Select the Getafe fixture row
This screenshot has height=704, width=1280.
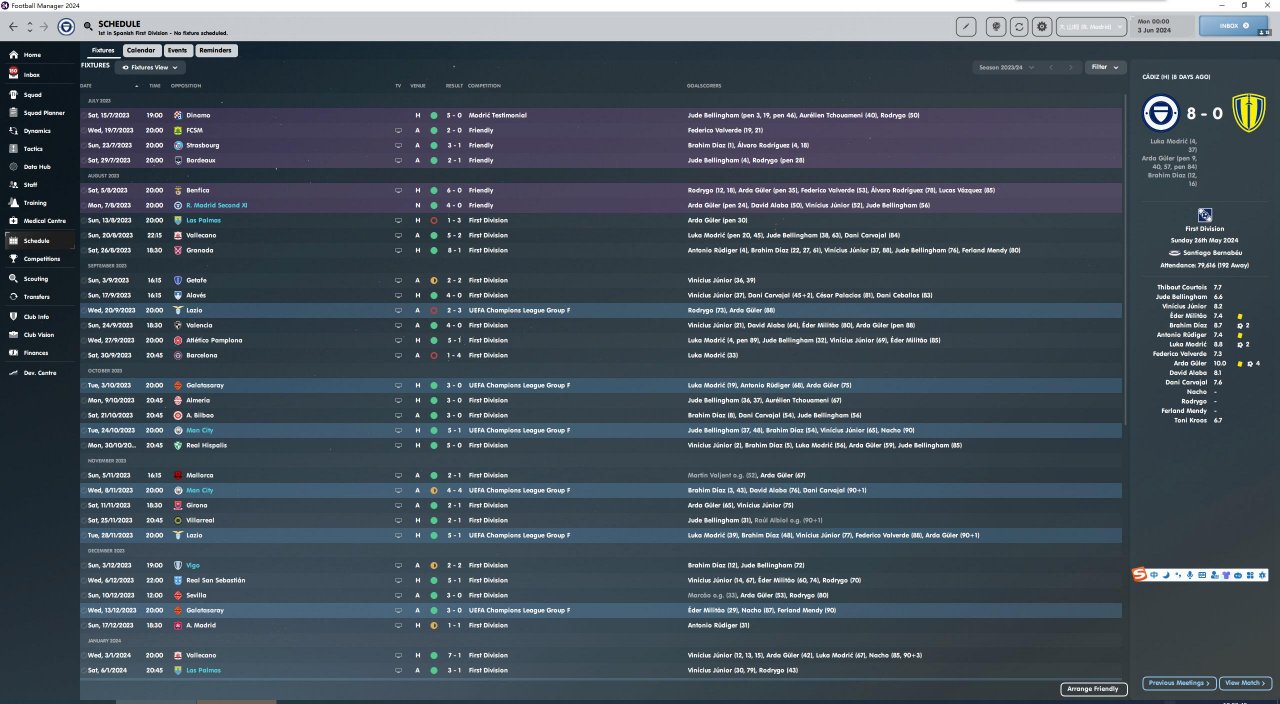(x=603, y=280)
